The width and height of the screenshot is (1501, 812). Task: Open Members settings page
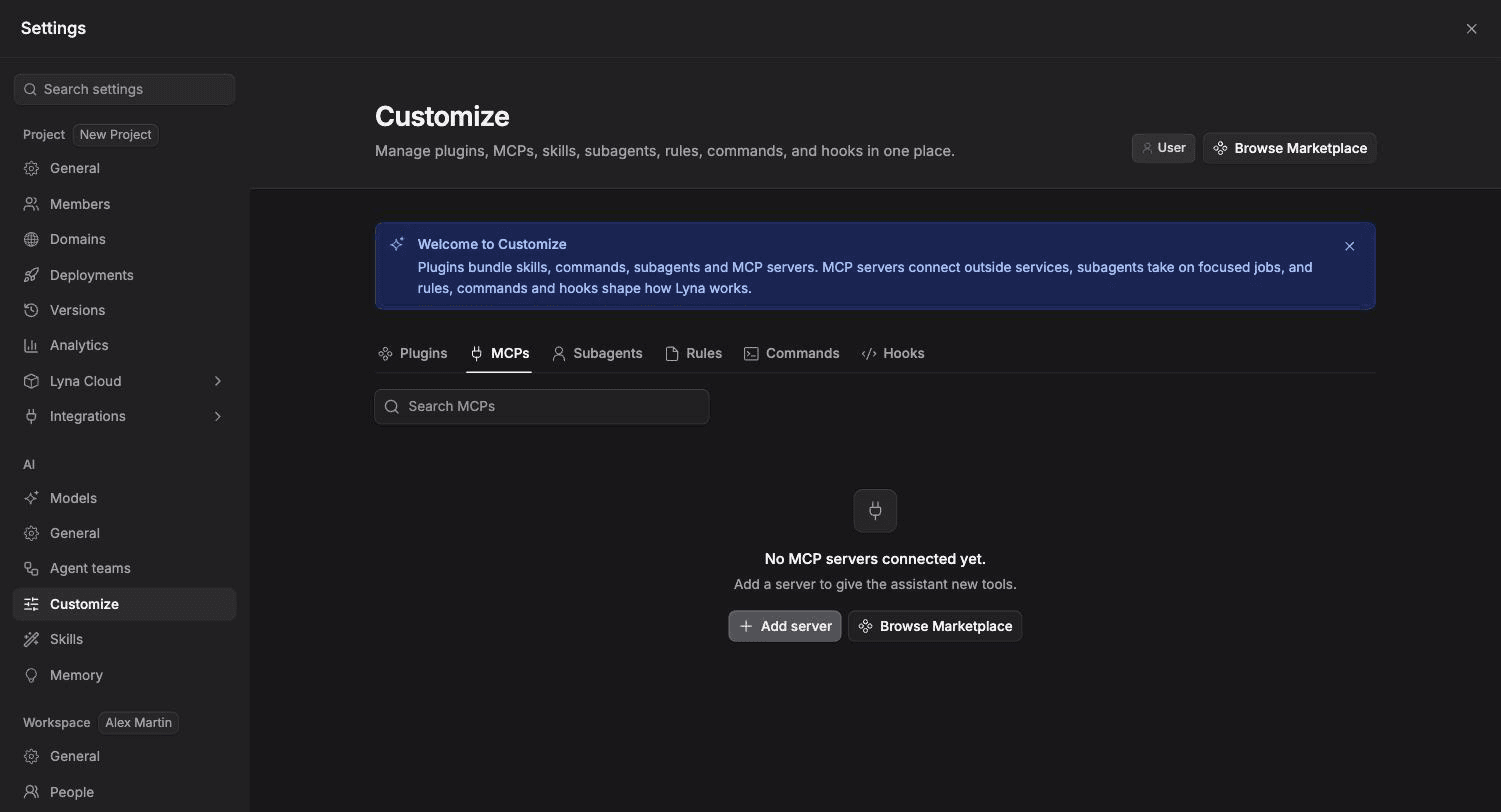coord(125,204)
